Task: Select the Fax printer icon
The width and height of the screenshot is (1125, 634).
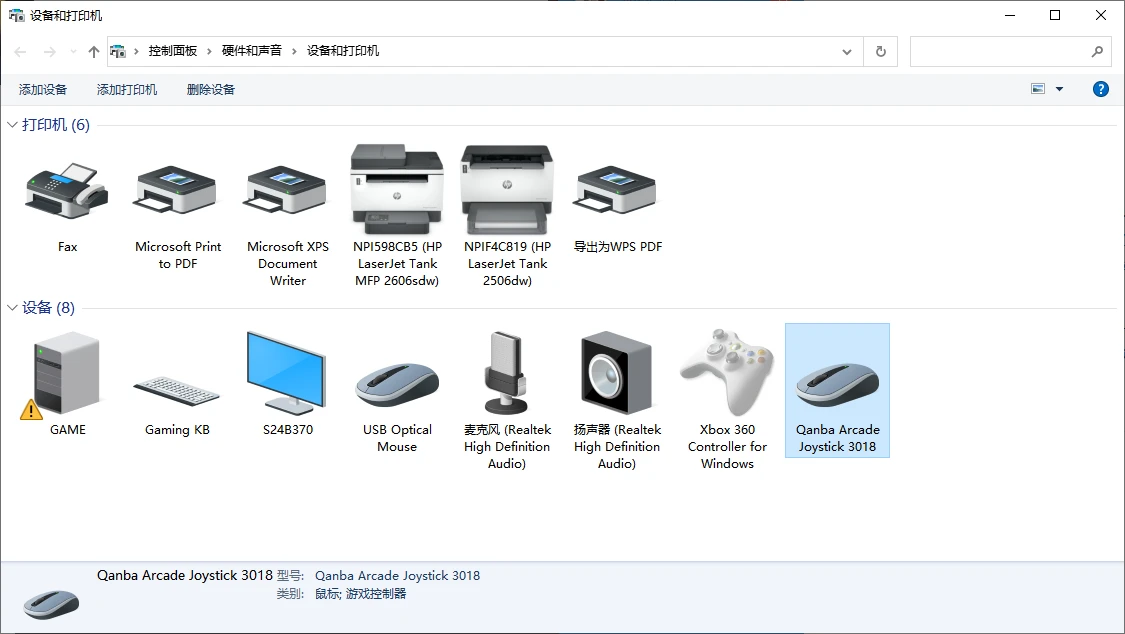Action: (x=67, y=191)
